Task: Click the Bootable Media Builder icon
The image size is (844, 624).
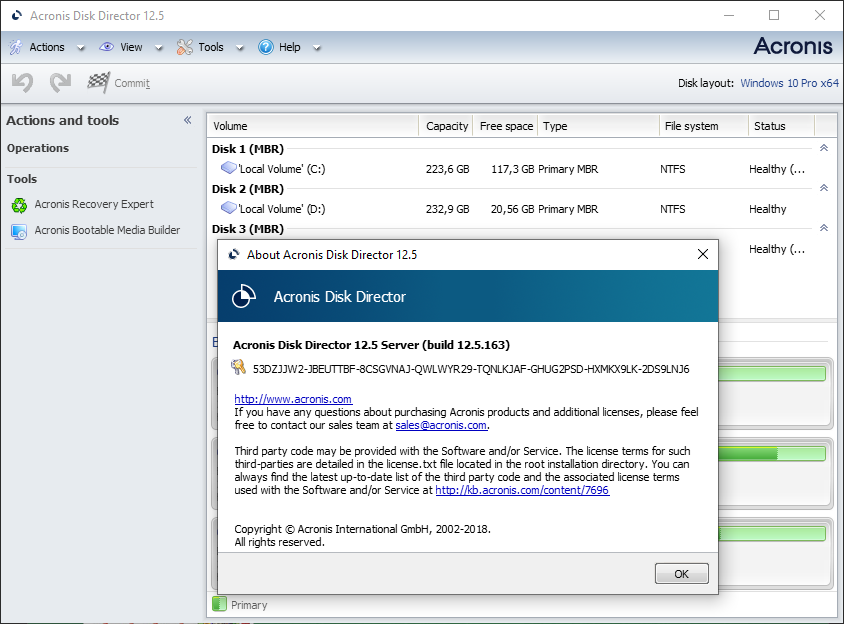Action: click(x=19, y=232)
